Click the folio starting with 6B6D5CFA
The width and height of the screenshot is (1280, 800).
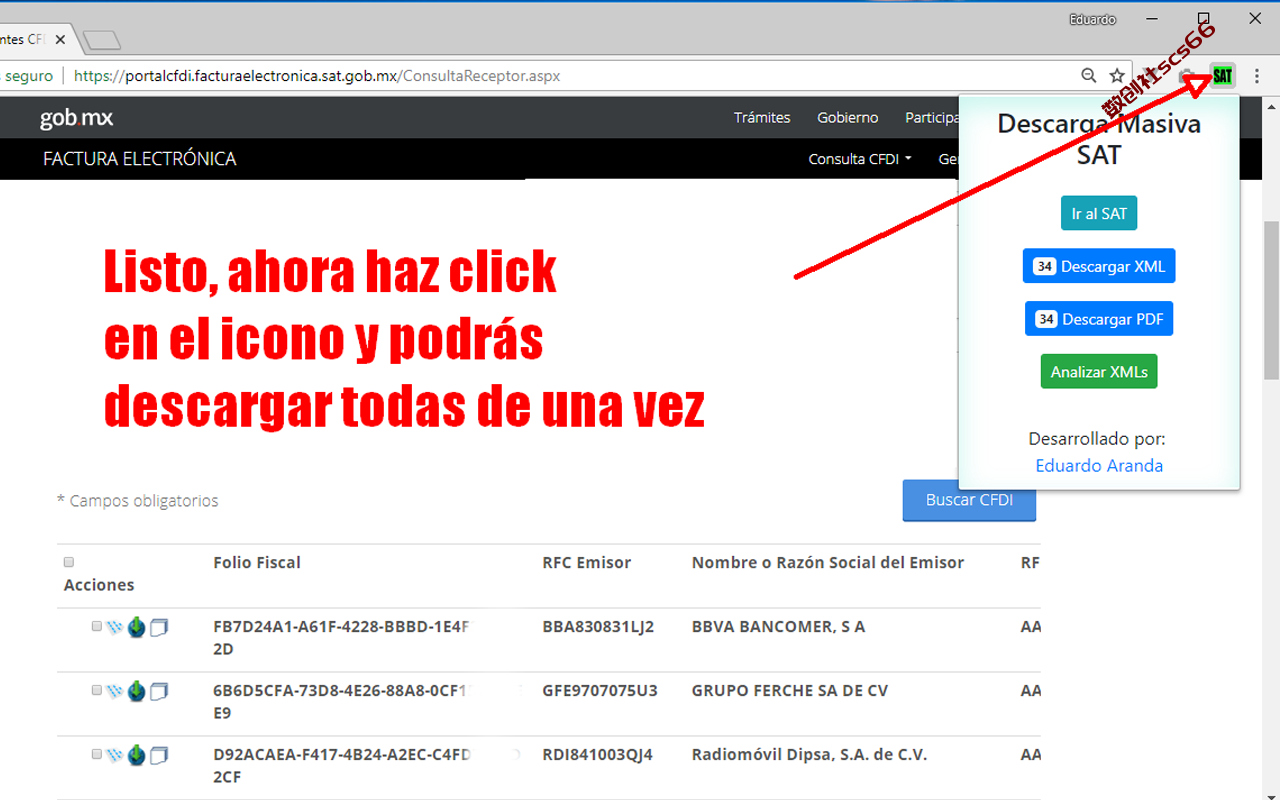341,702
